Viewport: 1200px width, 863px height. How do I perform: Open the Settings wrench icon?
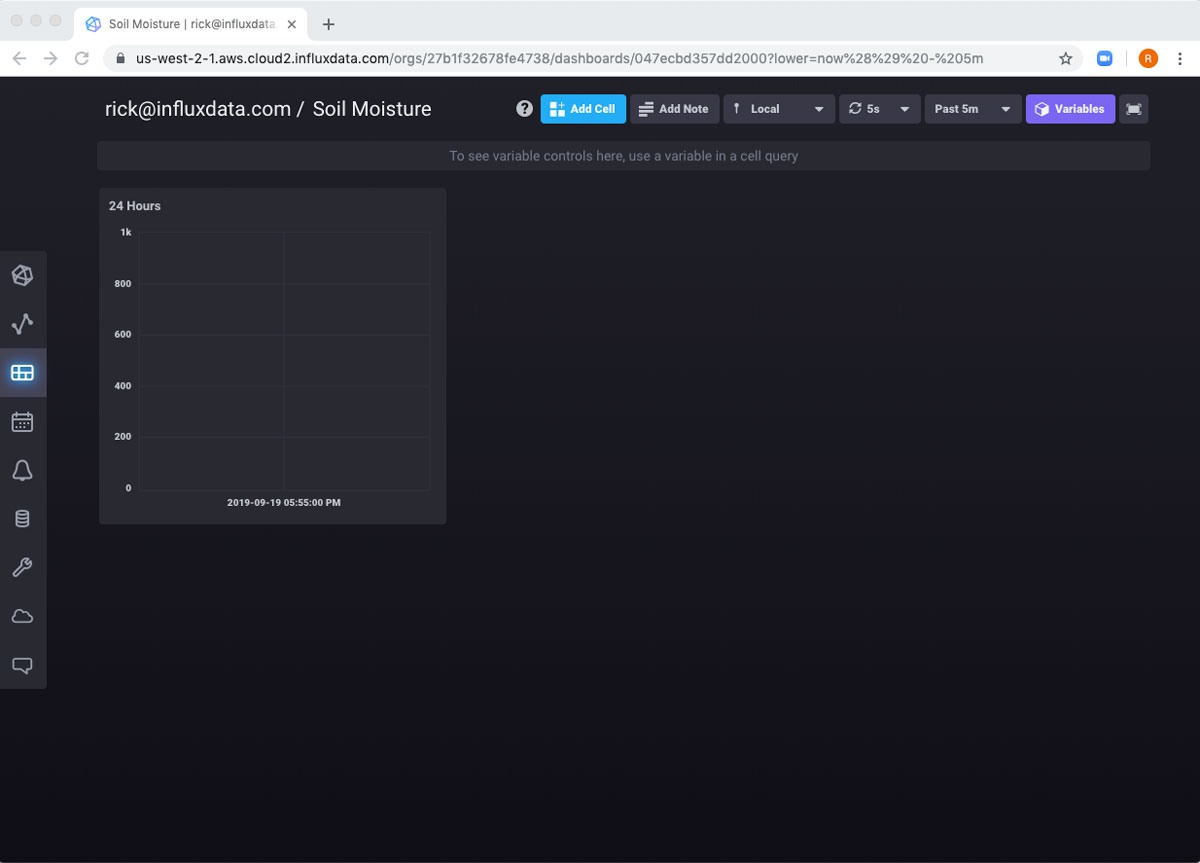[x=22, y=568]
